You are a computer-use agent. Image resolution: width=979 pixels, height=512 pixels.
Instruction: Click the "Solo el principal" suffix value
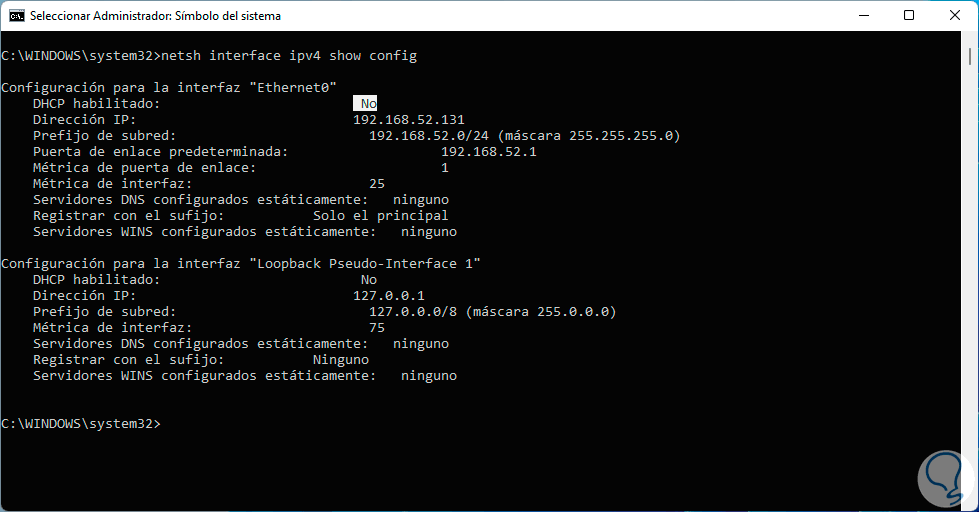click(x=380, y=216)
